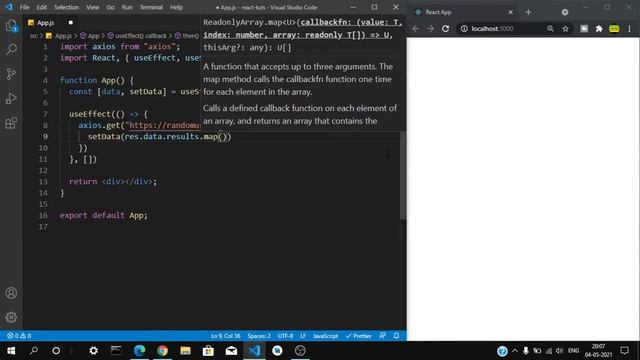Open the Windows Start menu

(x=11, y=351)
